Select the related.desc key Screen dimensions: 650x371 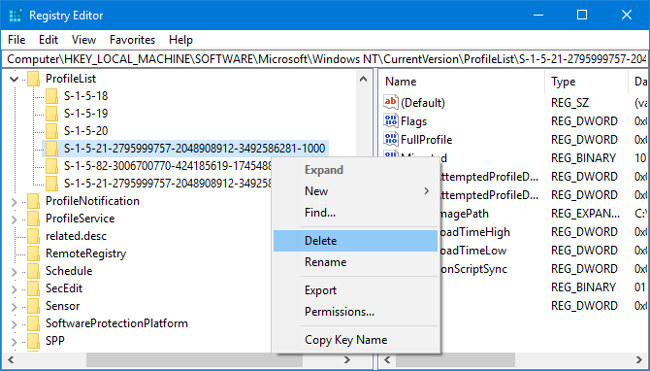point(76,236)
